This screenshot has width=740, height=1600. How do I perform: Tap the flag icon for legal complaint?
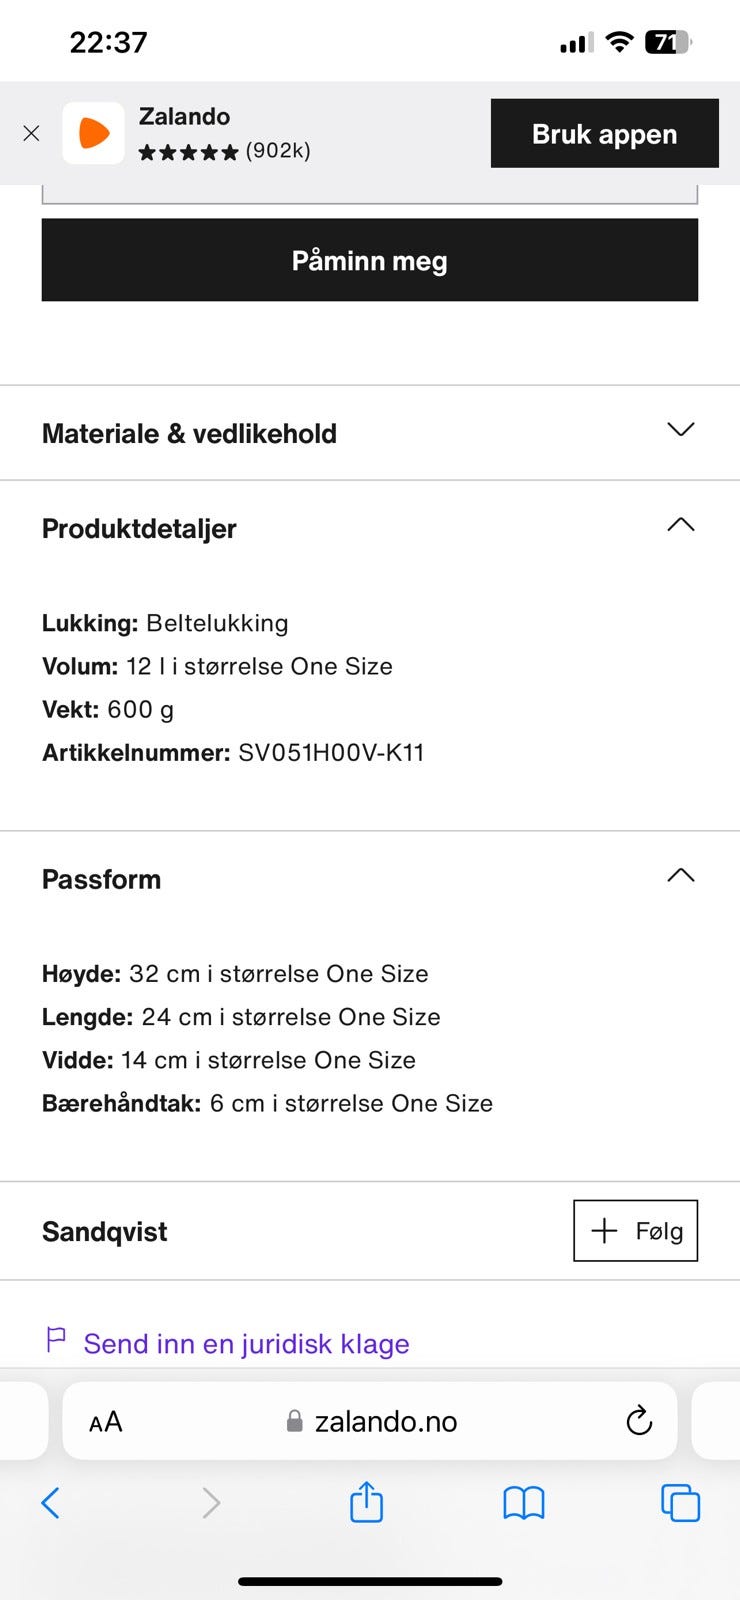56,1339
